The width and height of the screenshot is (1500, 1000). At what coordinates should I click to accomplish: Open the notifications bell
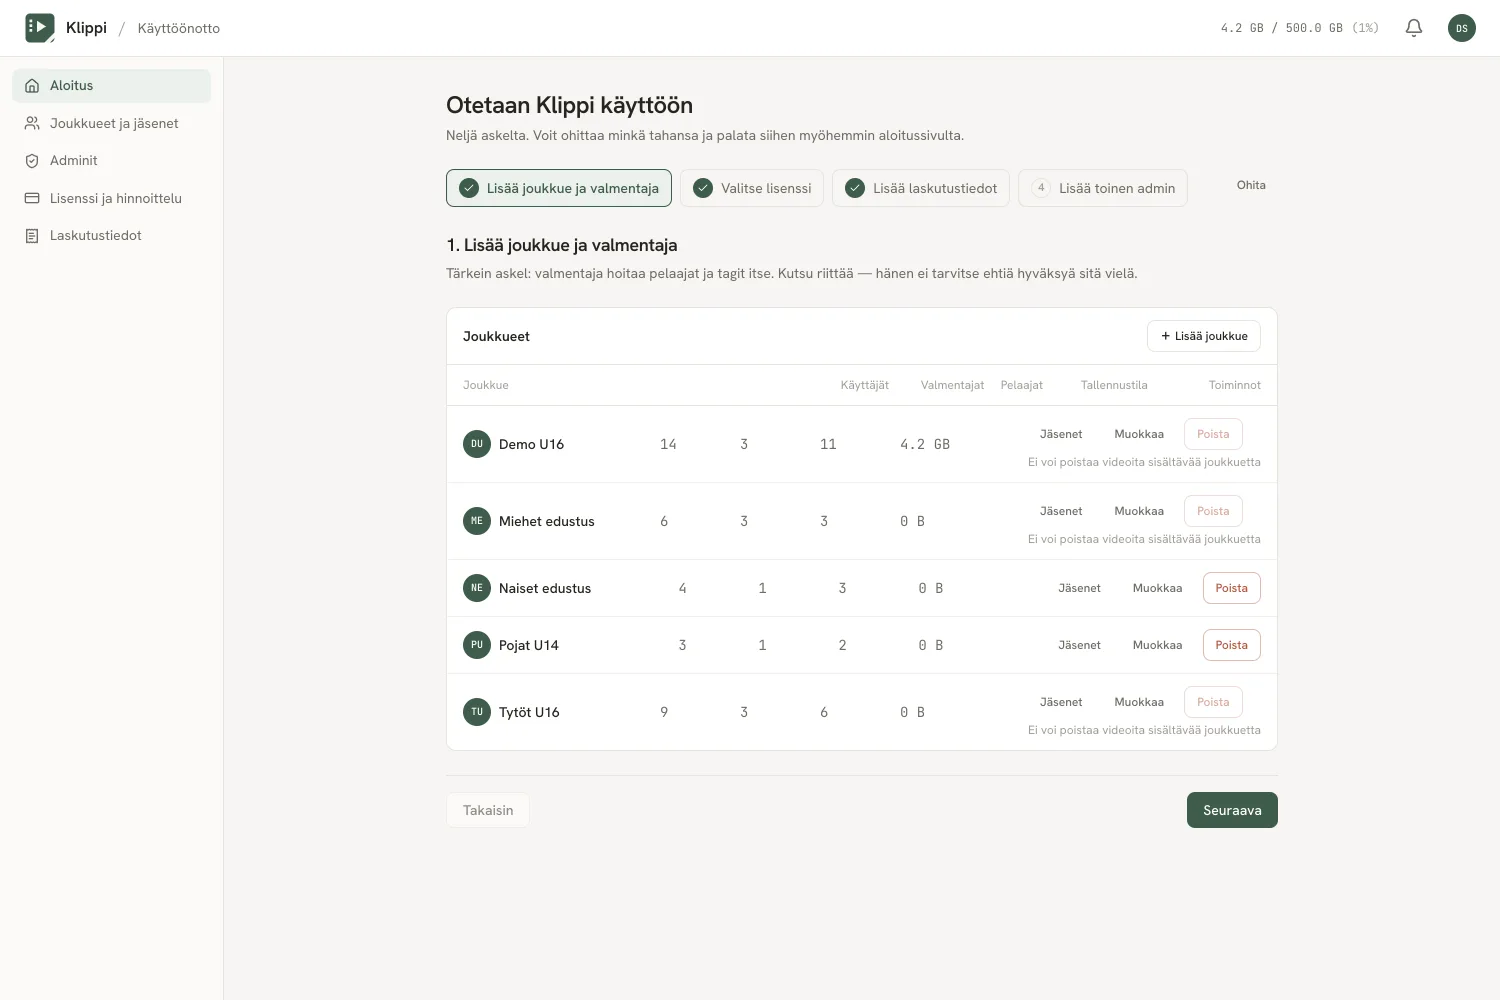point(1414,28)
